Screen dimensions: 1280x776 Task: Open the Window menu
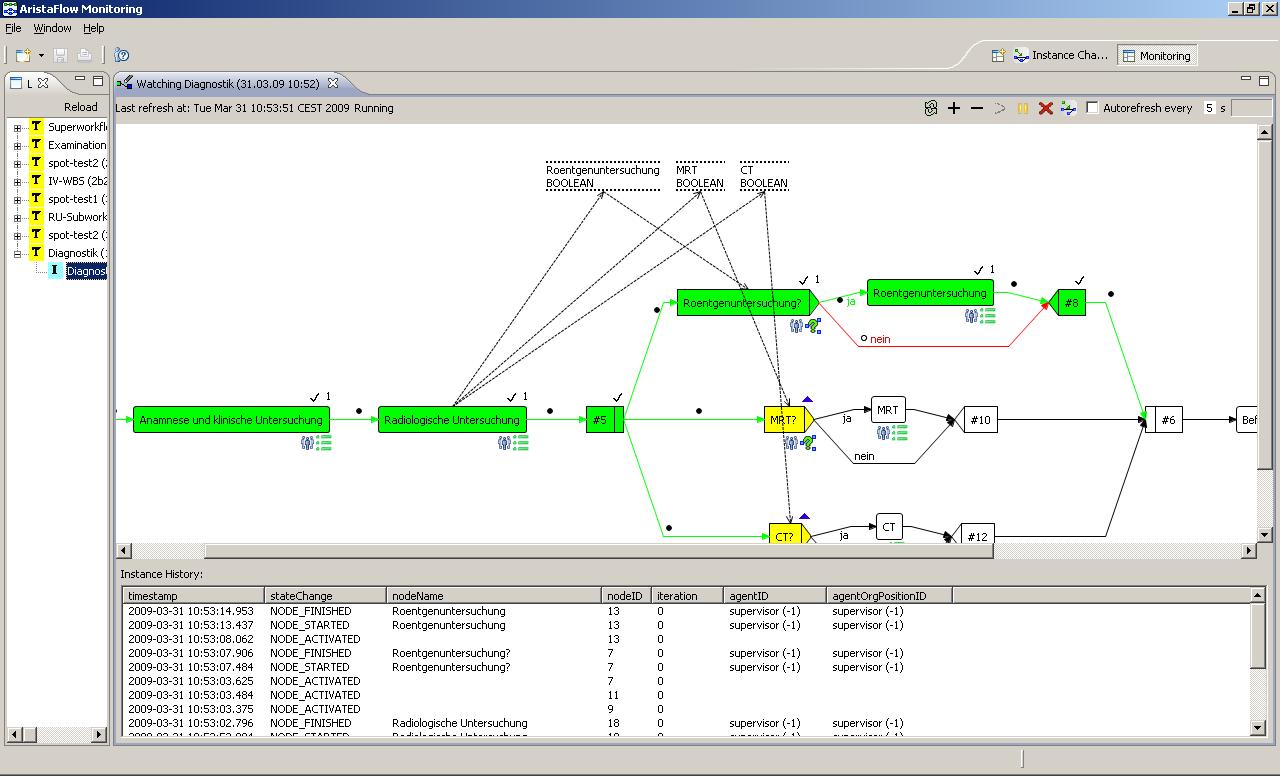click(52, 28)
